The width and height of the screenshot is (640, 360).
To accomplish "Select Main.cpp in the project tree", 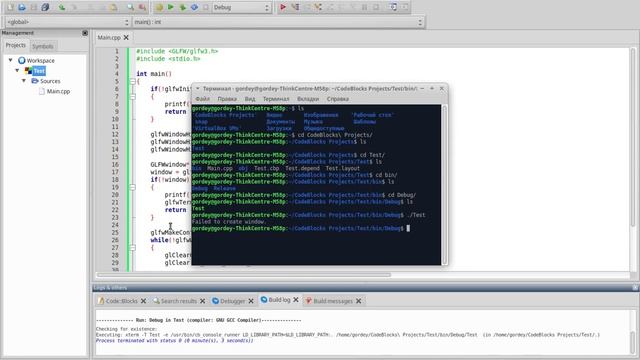I will [58, 91].
